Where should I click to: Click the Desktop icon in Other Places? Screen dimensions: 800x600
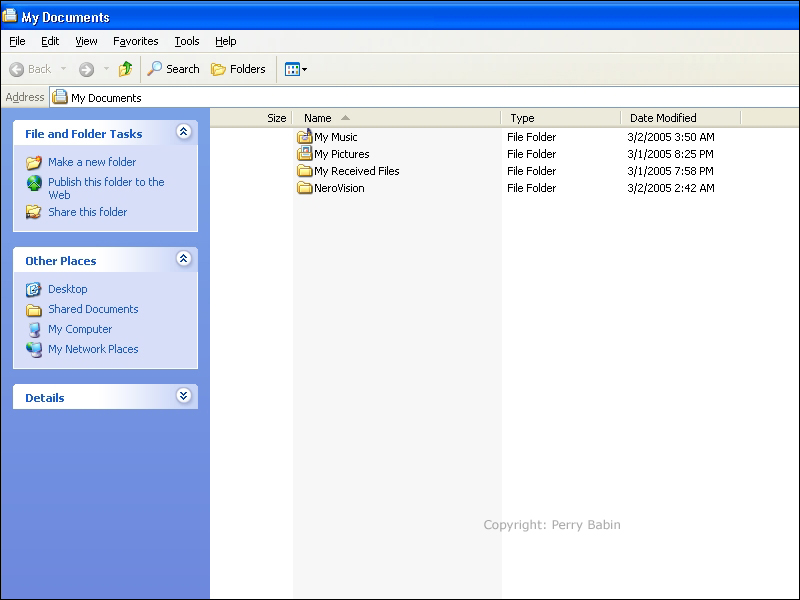[34, 289]
